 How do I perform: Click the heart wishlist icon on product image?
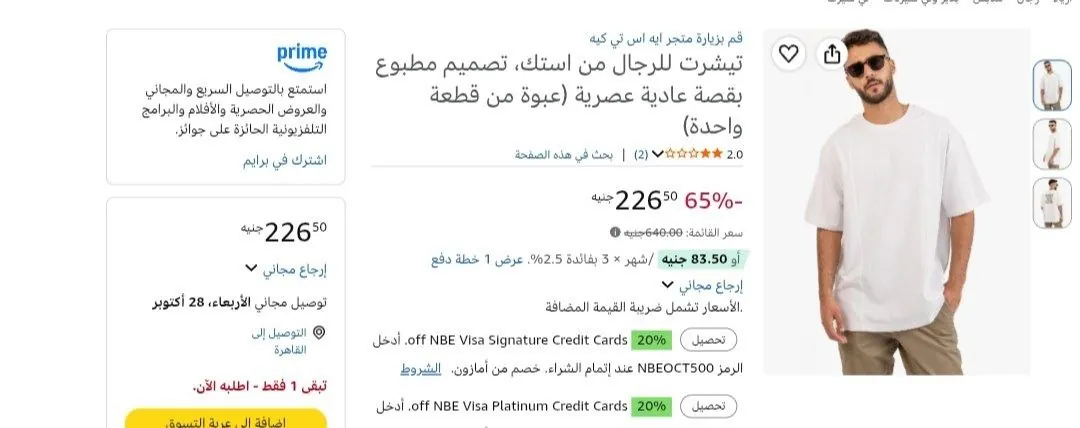[789, 54]
